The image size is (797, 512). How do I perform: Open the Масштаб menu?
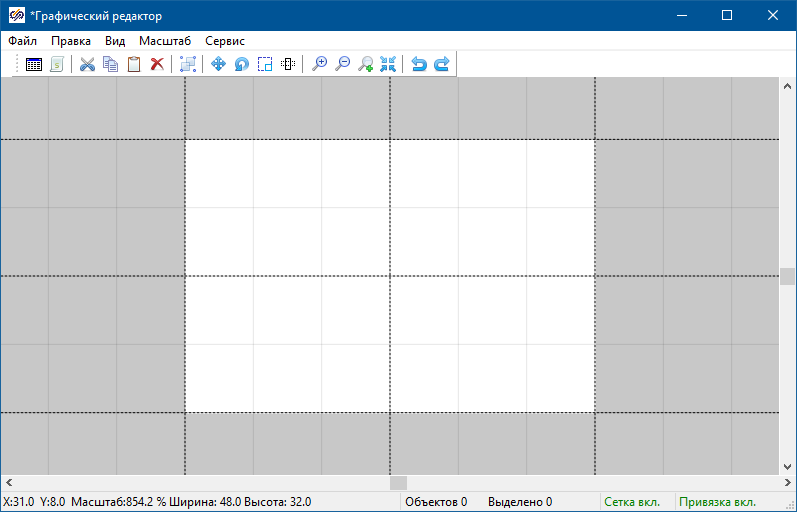(x=164, y=41)
